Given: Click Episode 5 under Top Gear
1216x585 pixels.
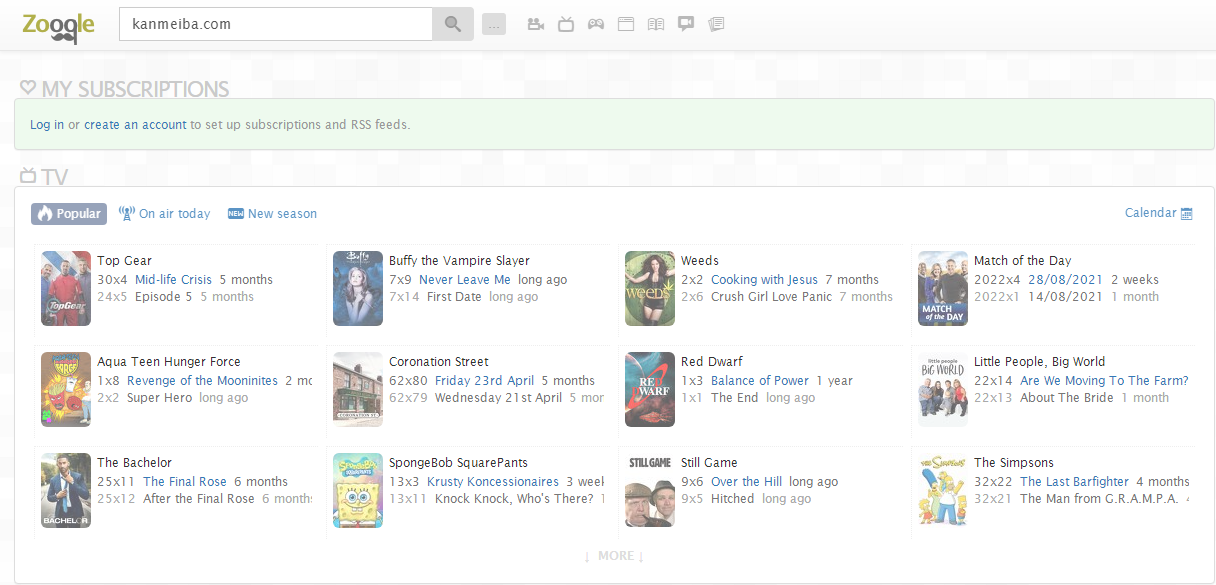Looking at the screenshot, I should click(163, 297).
